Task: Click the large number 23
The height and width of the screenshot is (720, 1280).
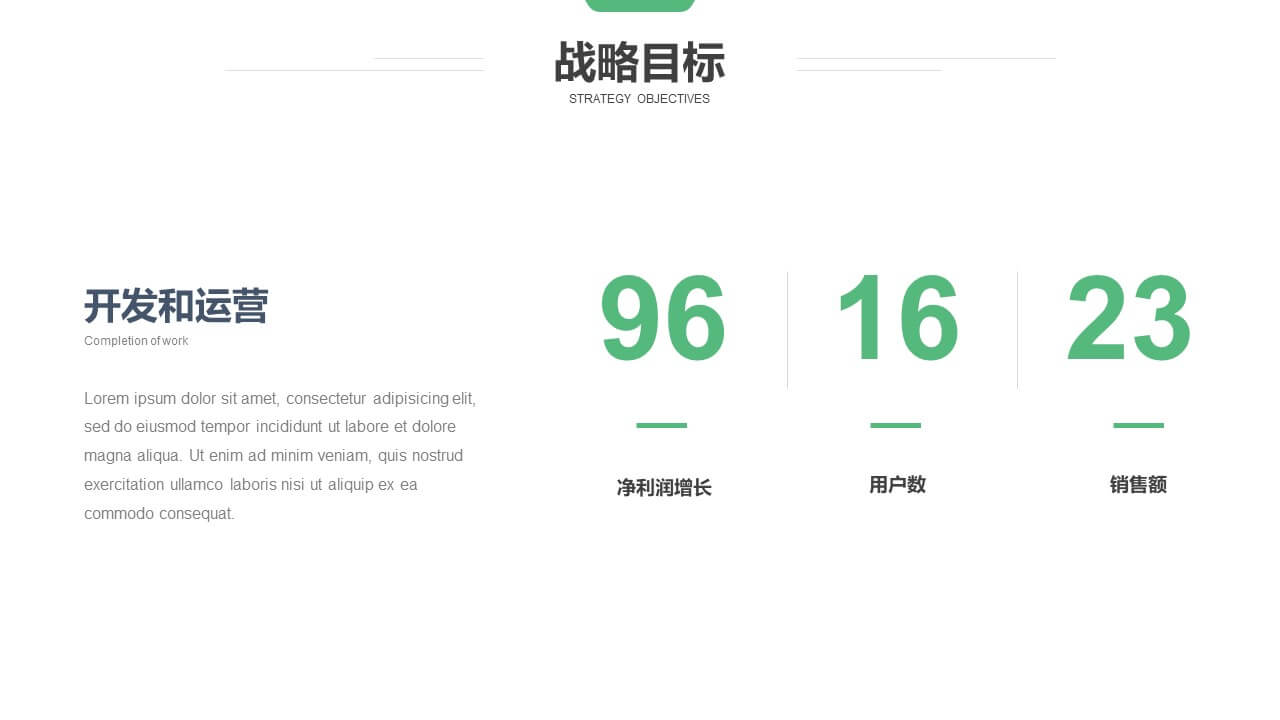Action: pyautogui.click(x=1128, y=320)
